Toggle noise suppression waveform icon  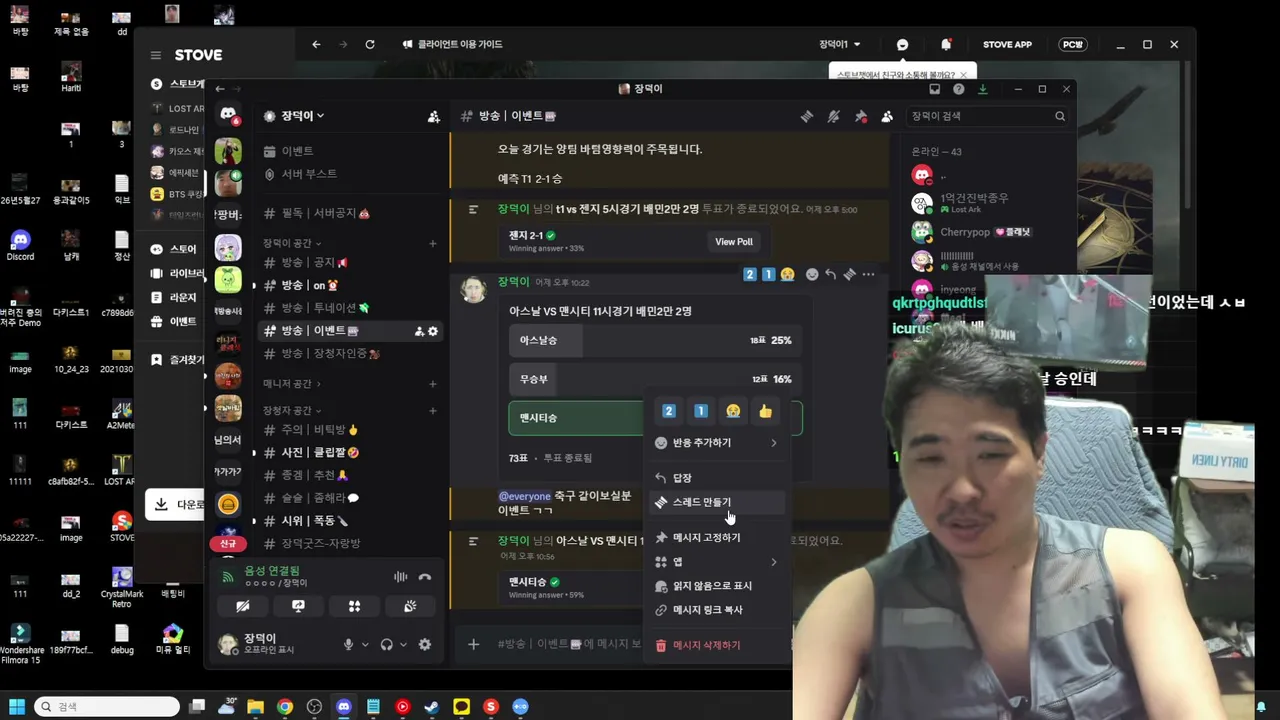401,577
